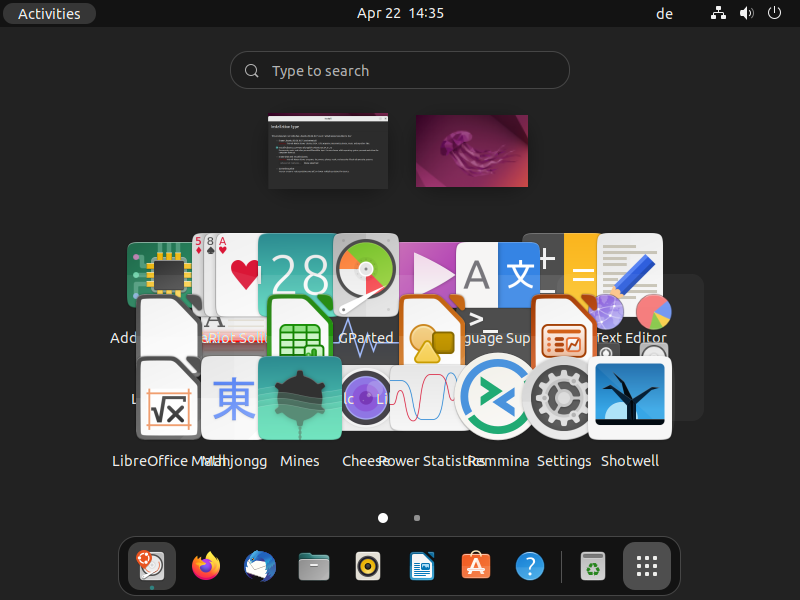This screenshot has height=600, width=800.
Task: Launch Firefox from the dock
Action: pyautogui.click(x=206, y=566)
